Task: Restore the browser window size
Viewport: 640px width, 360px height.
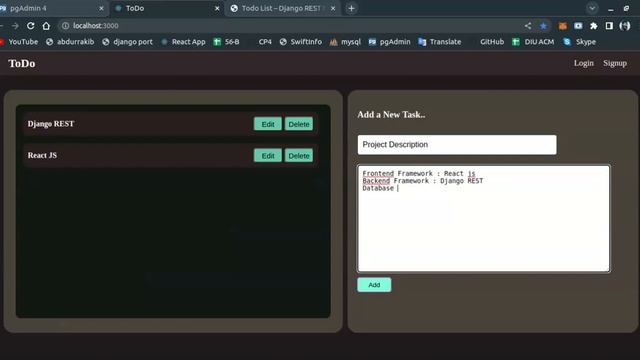Action: [627, 8]
